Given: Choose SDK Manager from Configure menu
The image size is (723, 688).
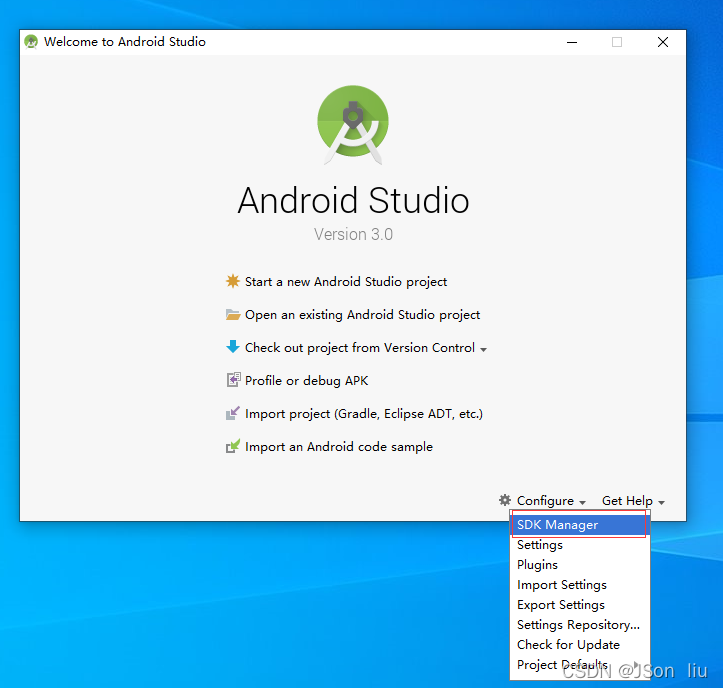Looking at the screenshot, I should click(580, 525).
